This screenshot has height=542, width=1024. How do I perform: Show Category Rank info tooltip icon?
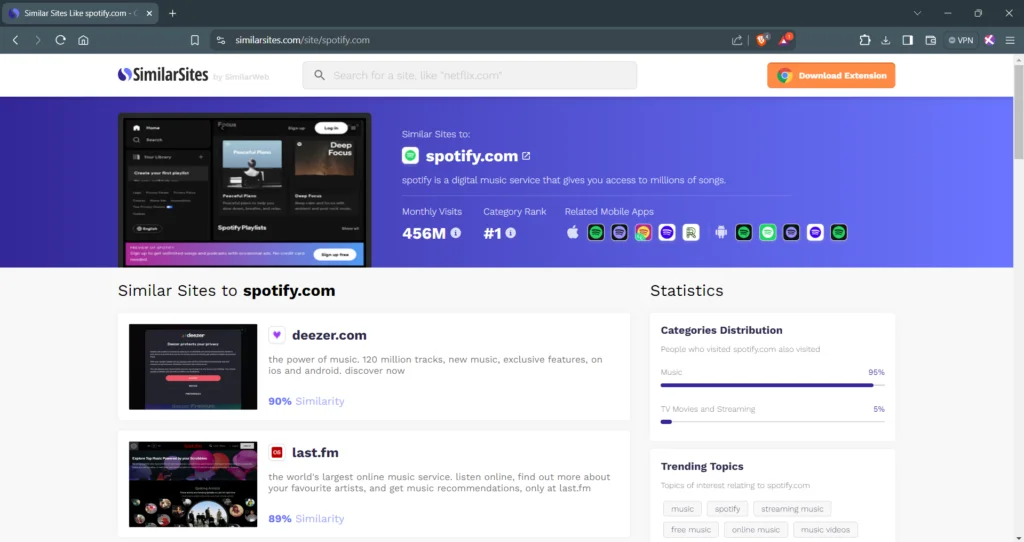point(511,232)
